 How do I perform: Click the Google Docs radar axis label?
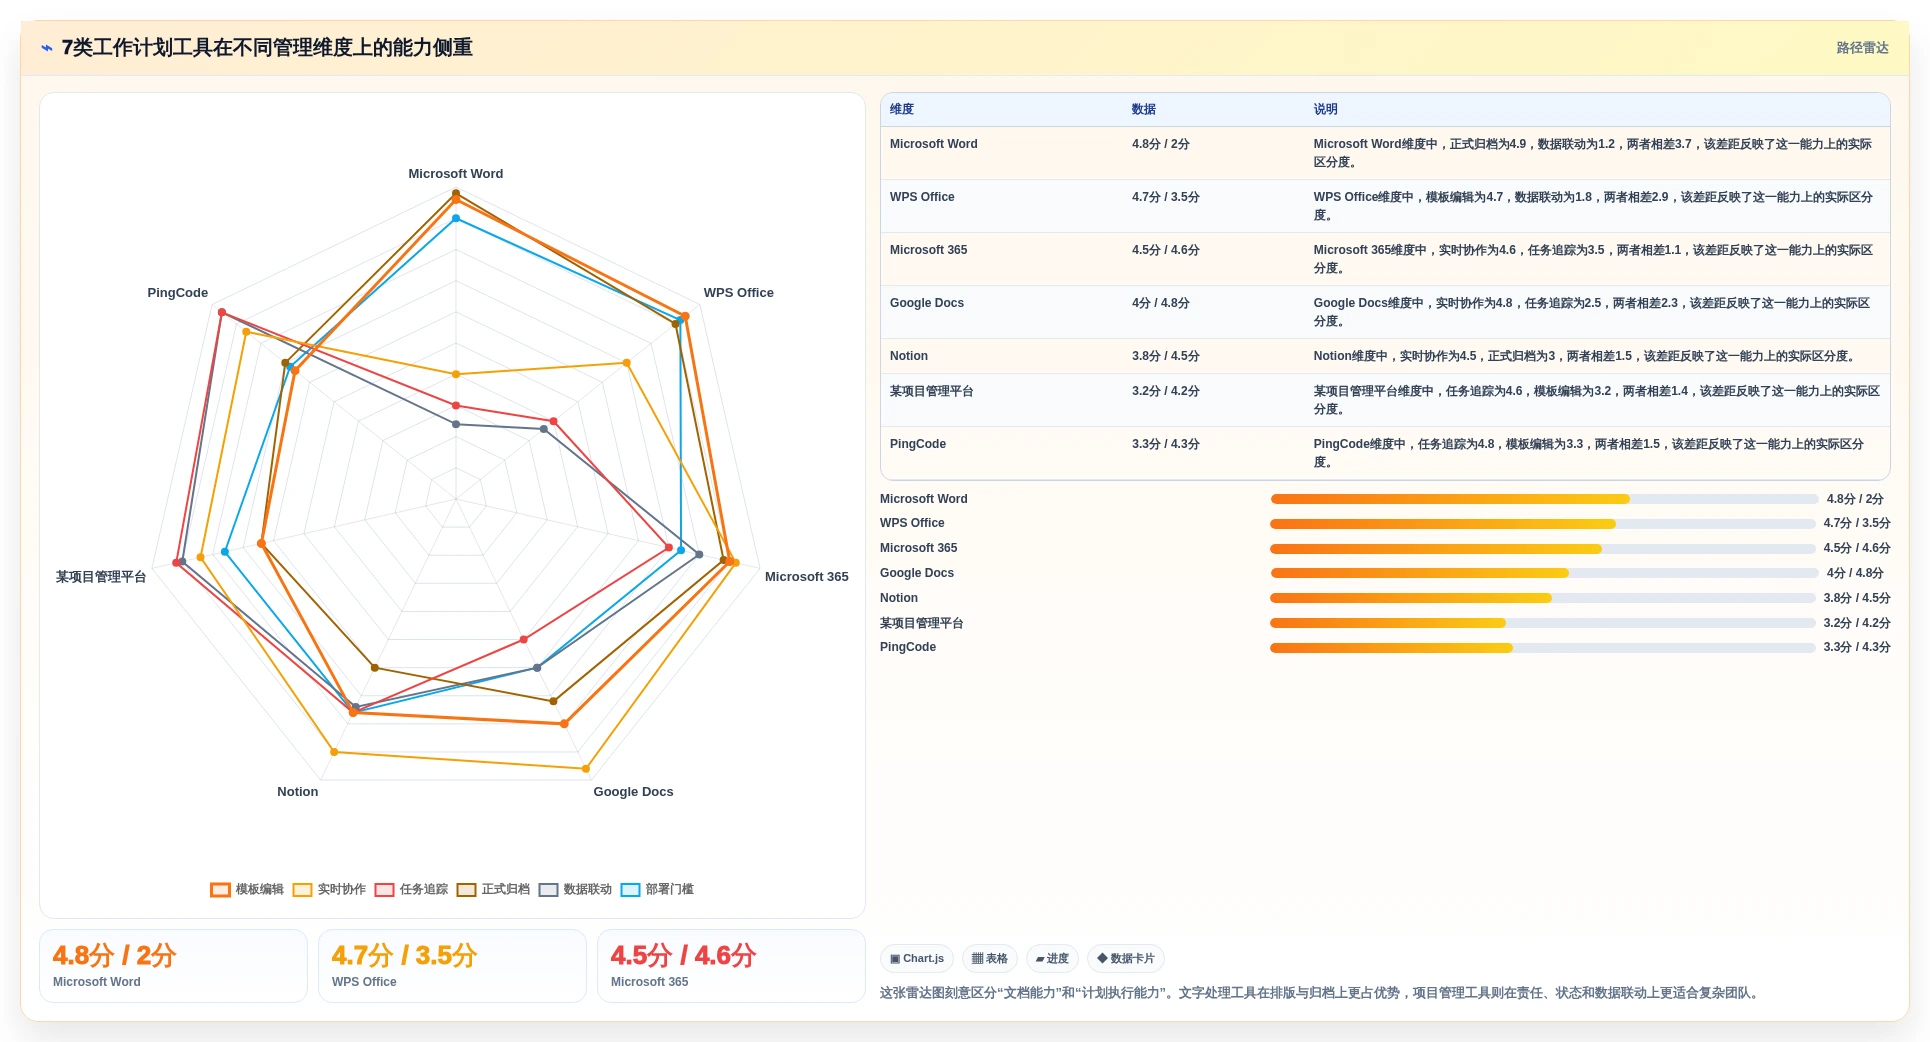coord(633,792)
